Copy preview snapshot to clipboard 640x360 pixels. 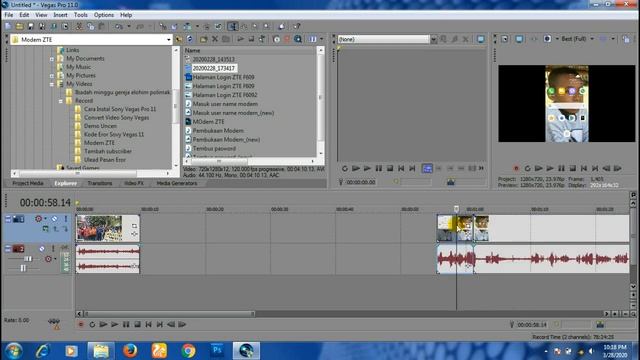(626, 39)
